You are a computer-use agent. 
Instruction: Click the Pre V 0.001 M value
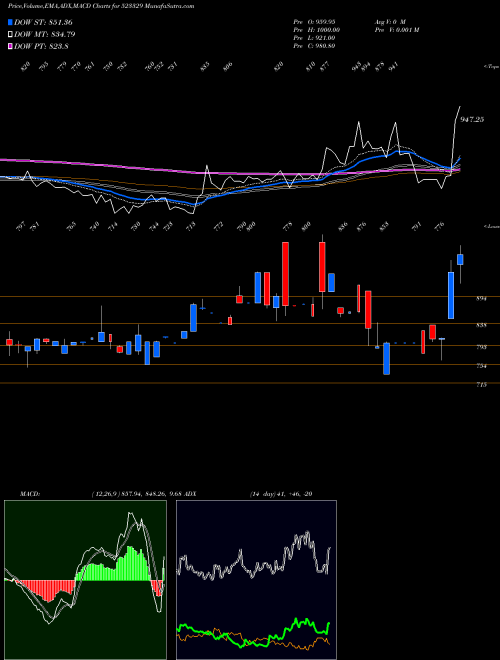point(396,30)
